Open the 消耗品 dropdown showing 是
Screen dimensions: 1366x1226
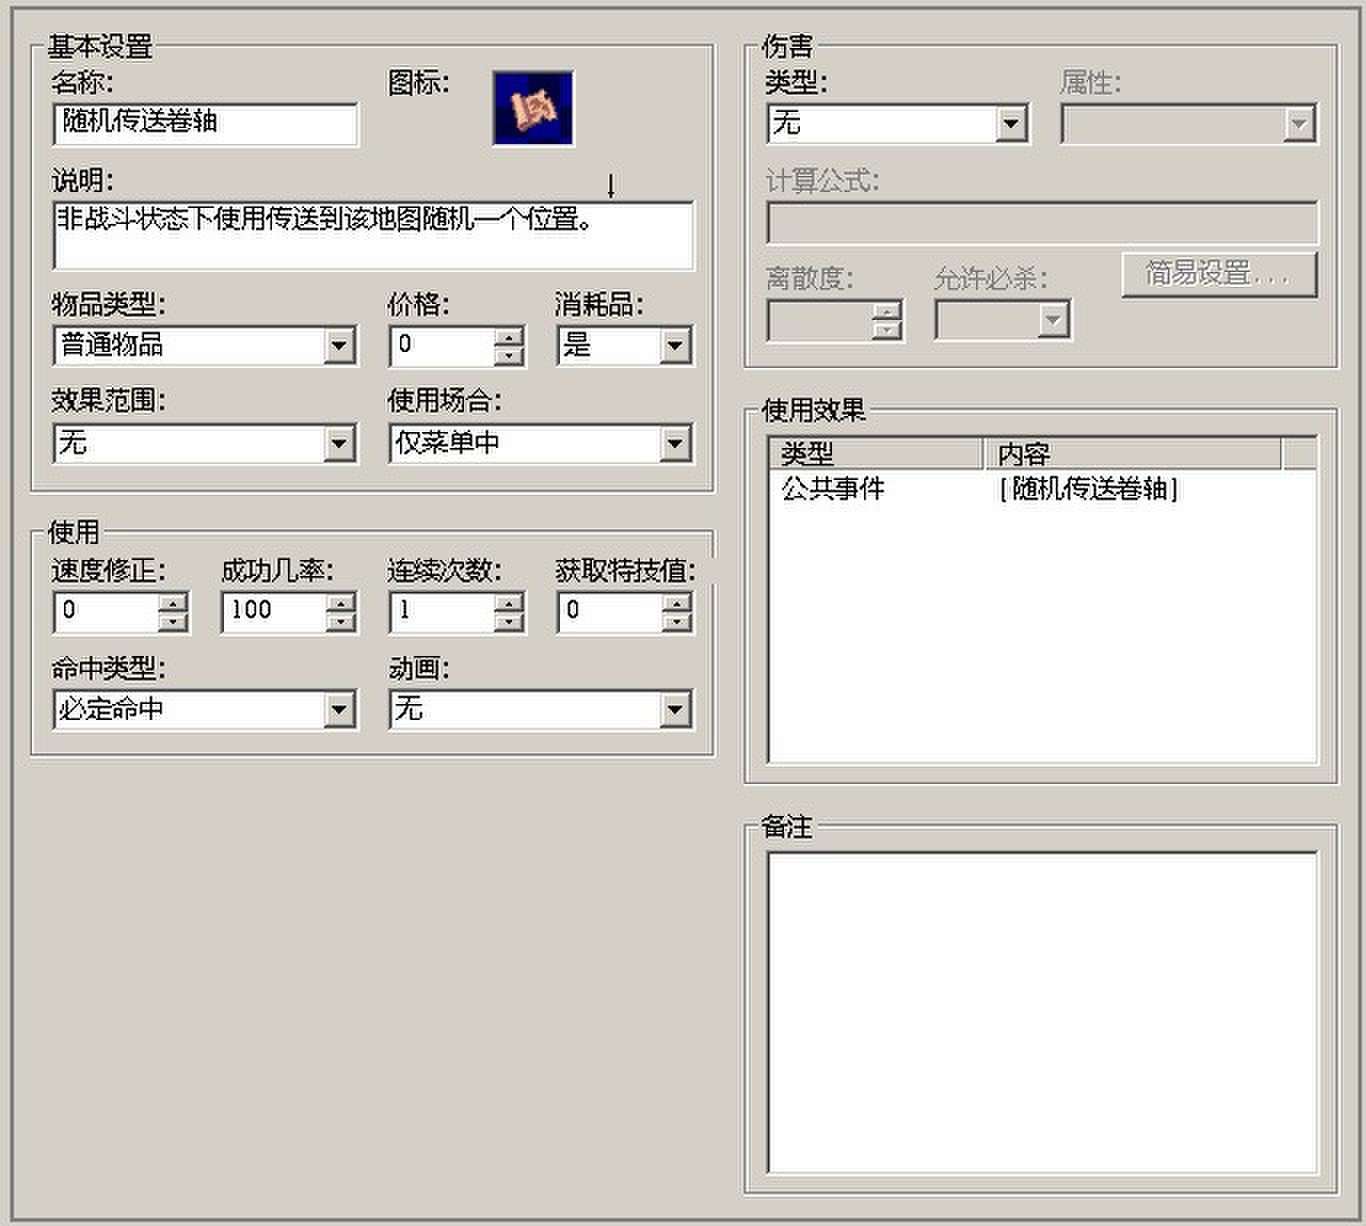point(625,346)
